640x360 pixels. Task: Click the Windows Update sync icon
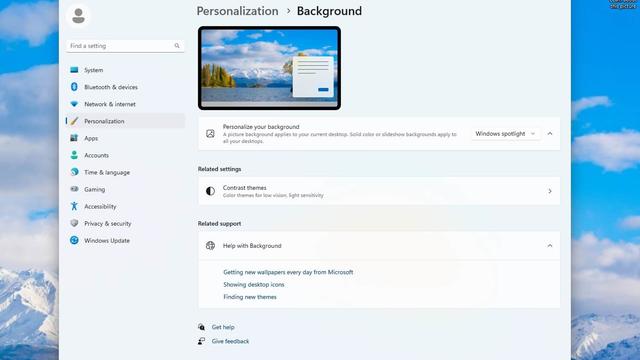pyautogui.click(x=74, y=240)
